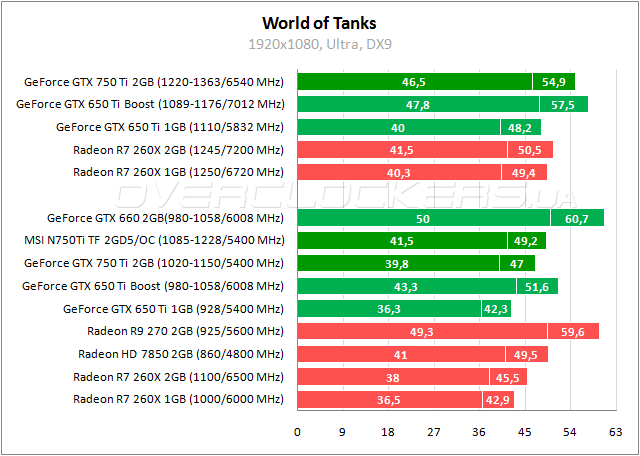640x456 pixels.
Task: Click the 36,5 bar value
Action: point(389,400)
